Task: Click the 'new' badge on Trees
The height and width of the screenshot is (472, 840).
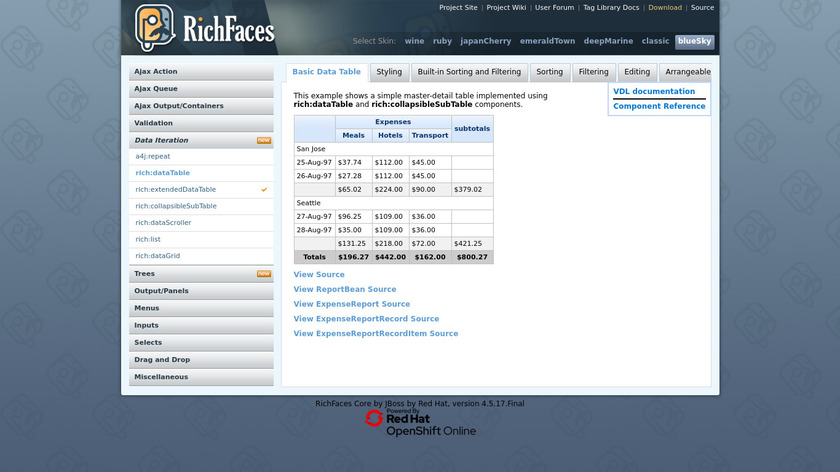Action: click(x=264, y=274)
